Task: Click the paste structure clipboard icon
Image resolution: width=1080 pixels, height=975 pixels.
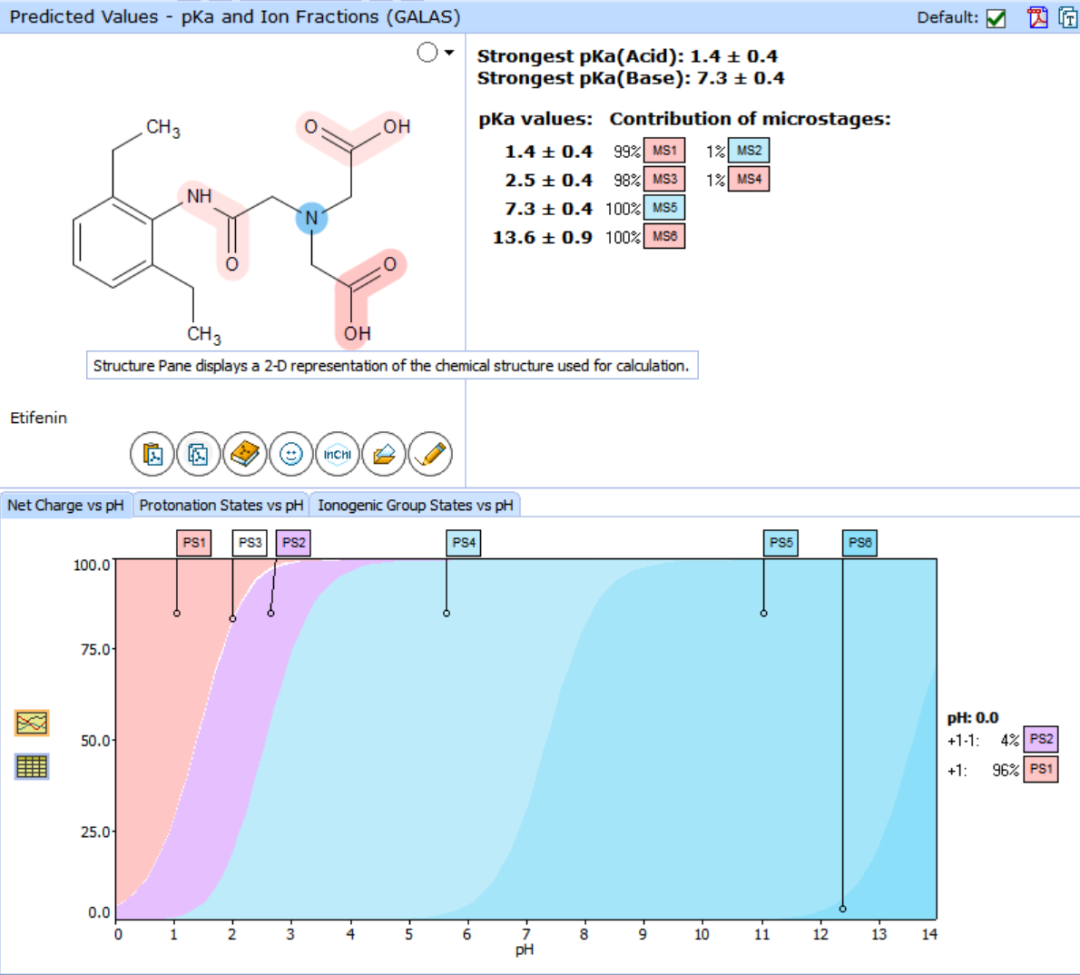Action: pos(152,454)
